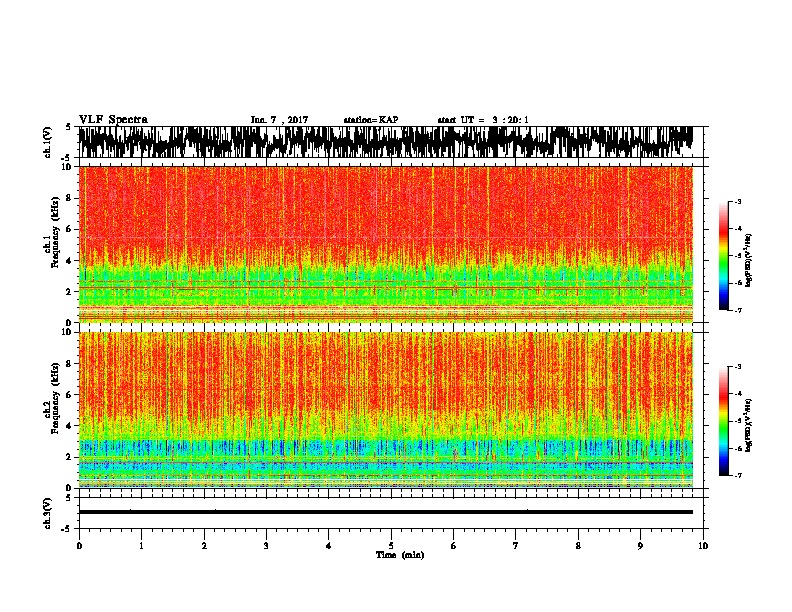Click the "-7" label on ch.2 color scale
Screen dimensions: 792x612
tap(737, 475)
